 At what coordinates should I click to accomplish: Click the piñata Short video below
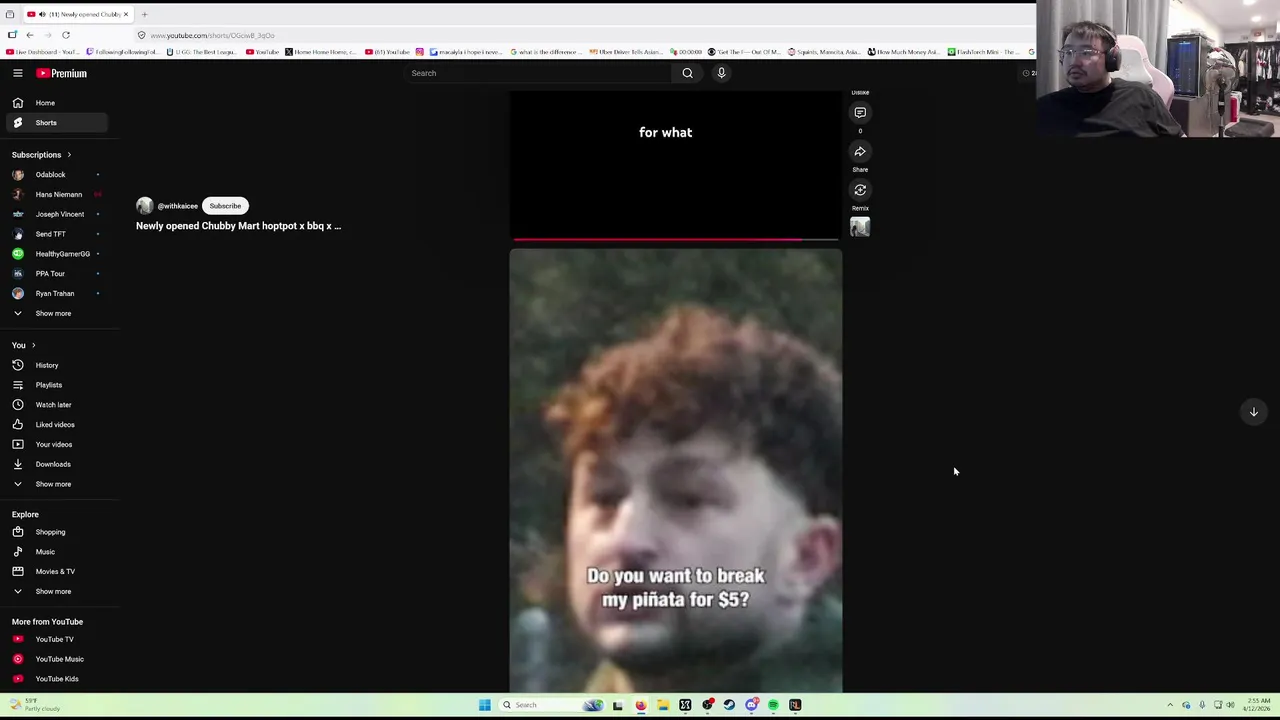pyautogui.click(x=676, y=470)
